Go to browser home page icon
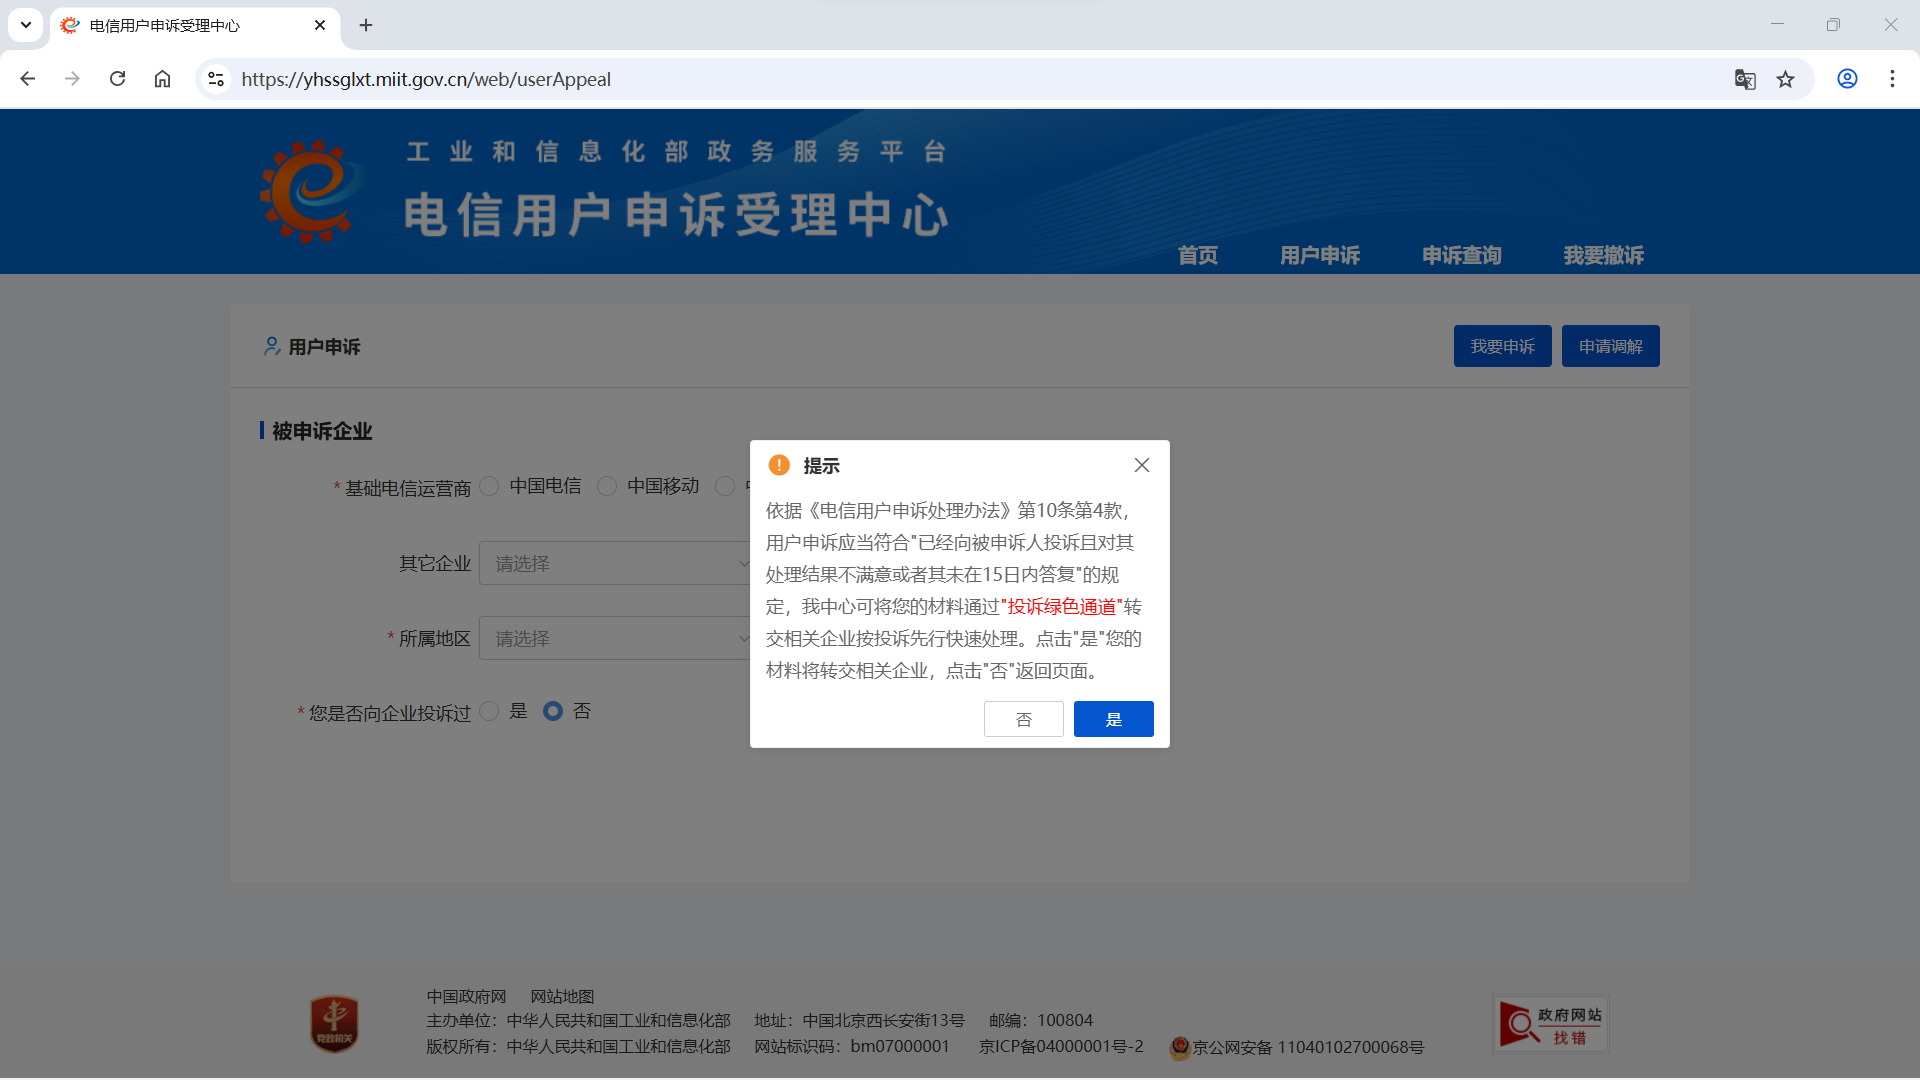Image resolution: width=1920 pixels, height=1080 pixels. 162,79
